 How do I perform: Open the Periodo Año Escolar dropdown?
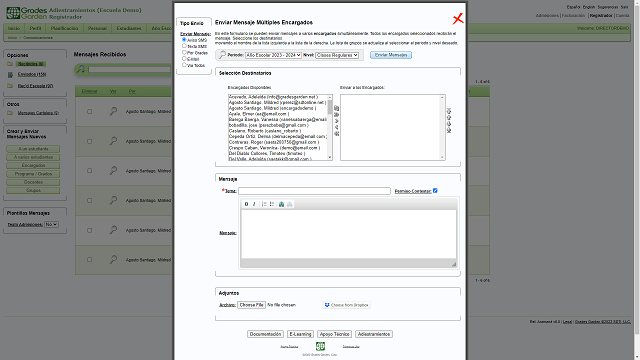point(273,55)
